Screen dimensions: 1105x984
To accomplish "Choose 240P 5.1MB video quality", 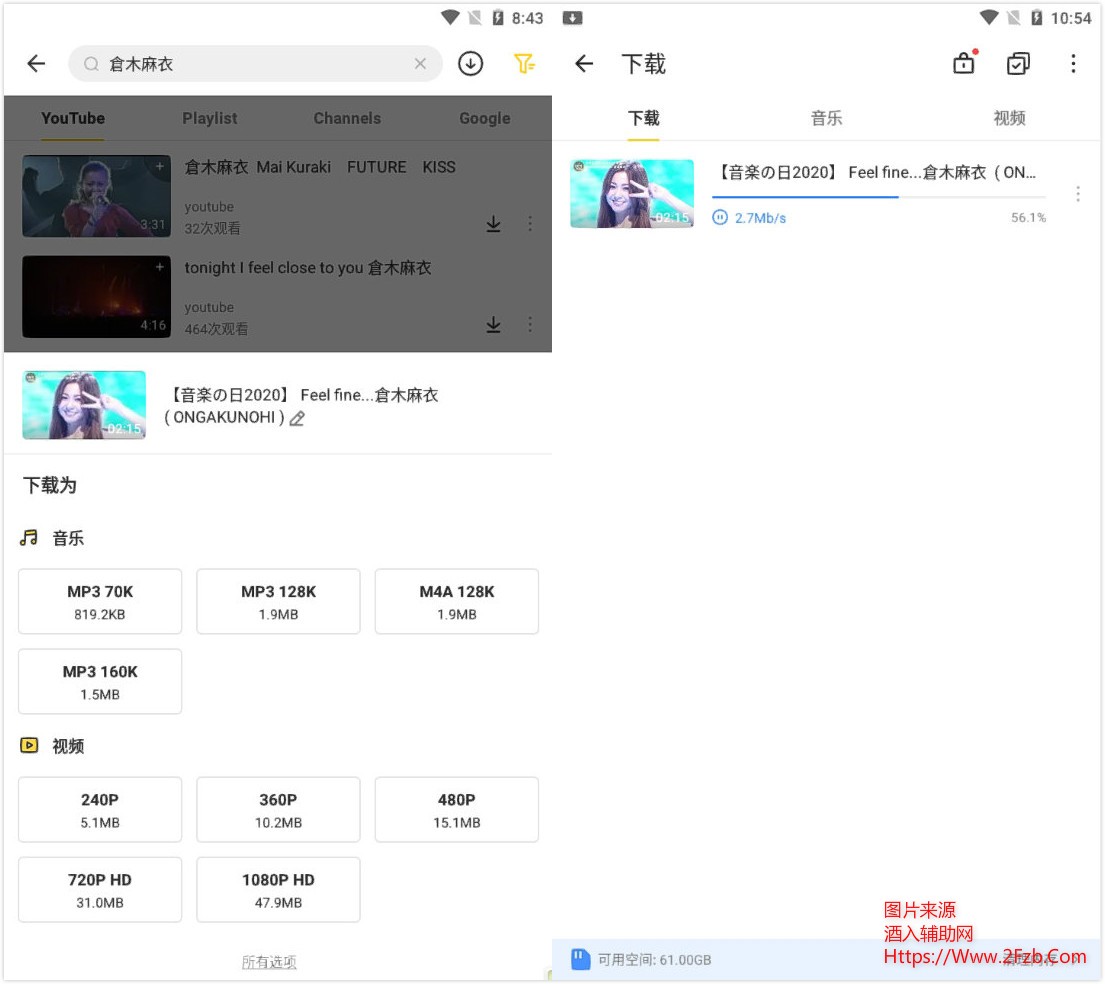I will click(100, 810).
